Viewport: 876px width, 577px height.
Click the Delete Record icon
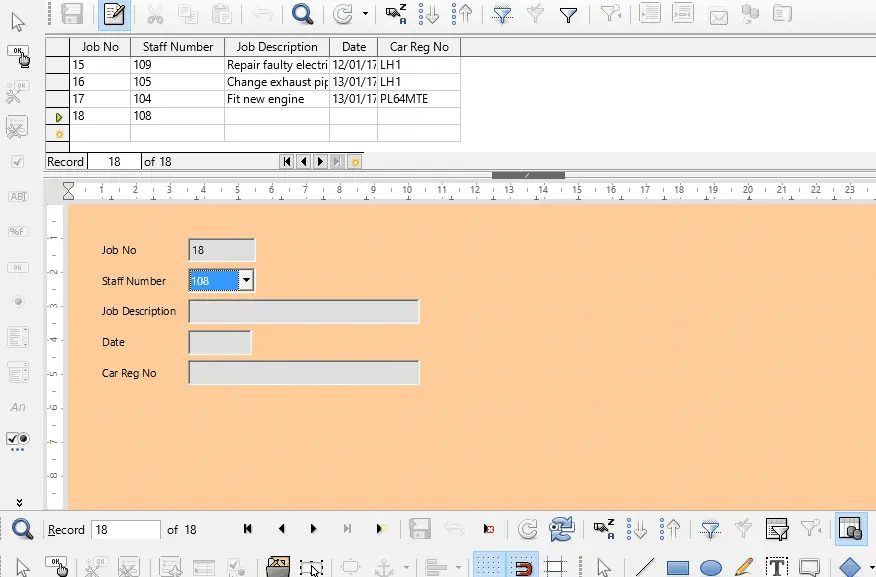[489, 529]
